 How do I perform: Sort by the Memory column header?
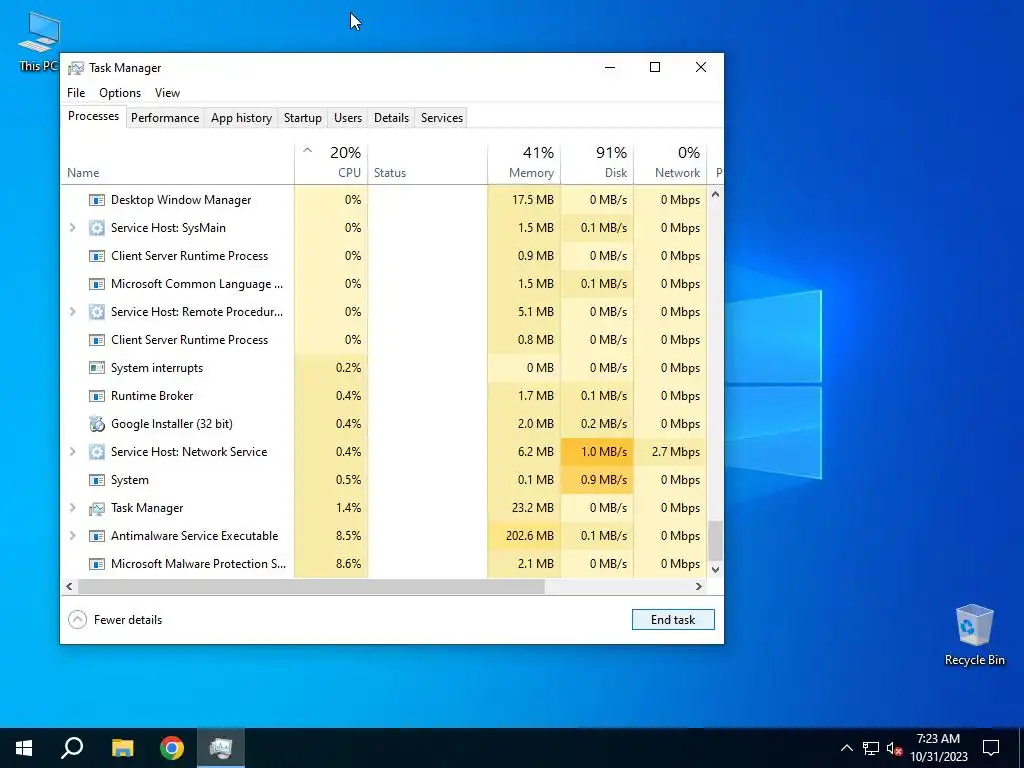click(524, 162)
